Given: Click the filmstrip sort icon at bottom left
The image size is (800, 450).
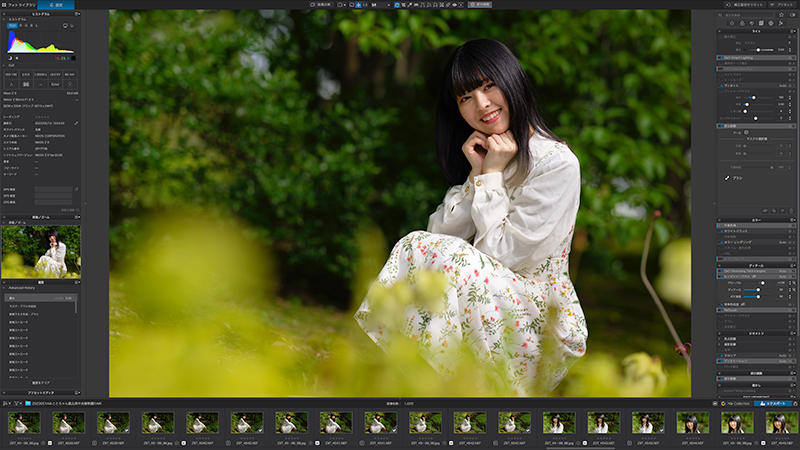Looking at the screenshot, I should pos(6,404).
